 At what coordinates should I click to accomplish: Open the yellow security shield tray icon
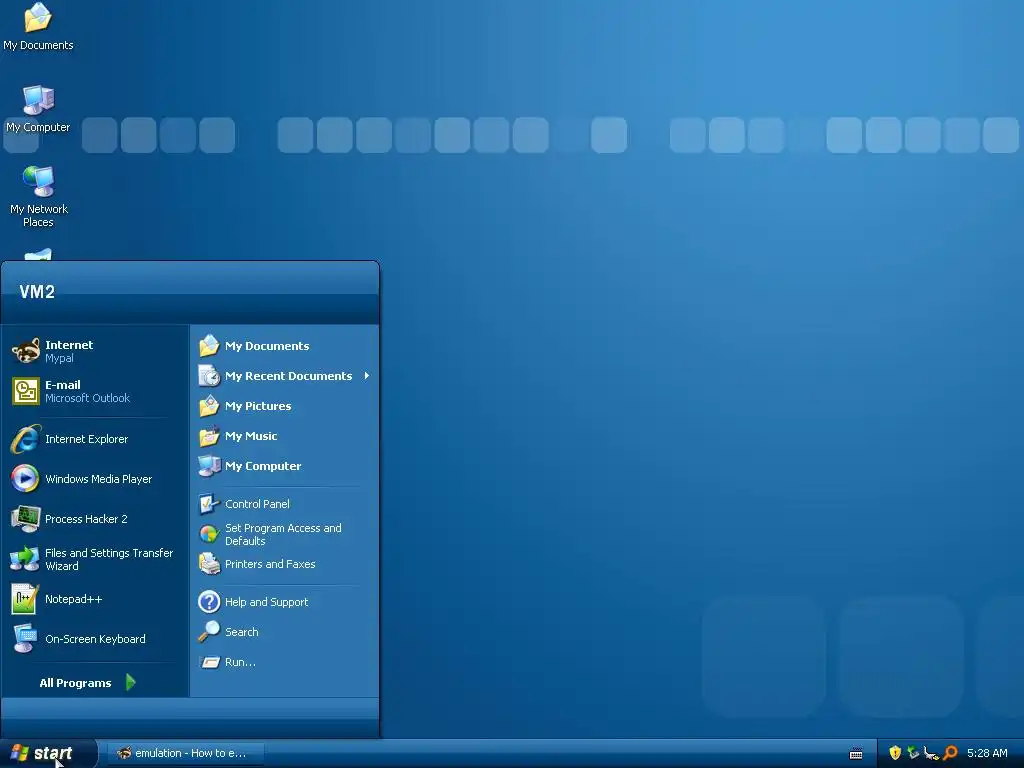coord(895,753)
